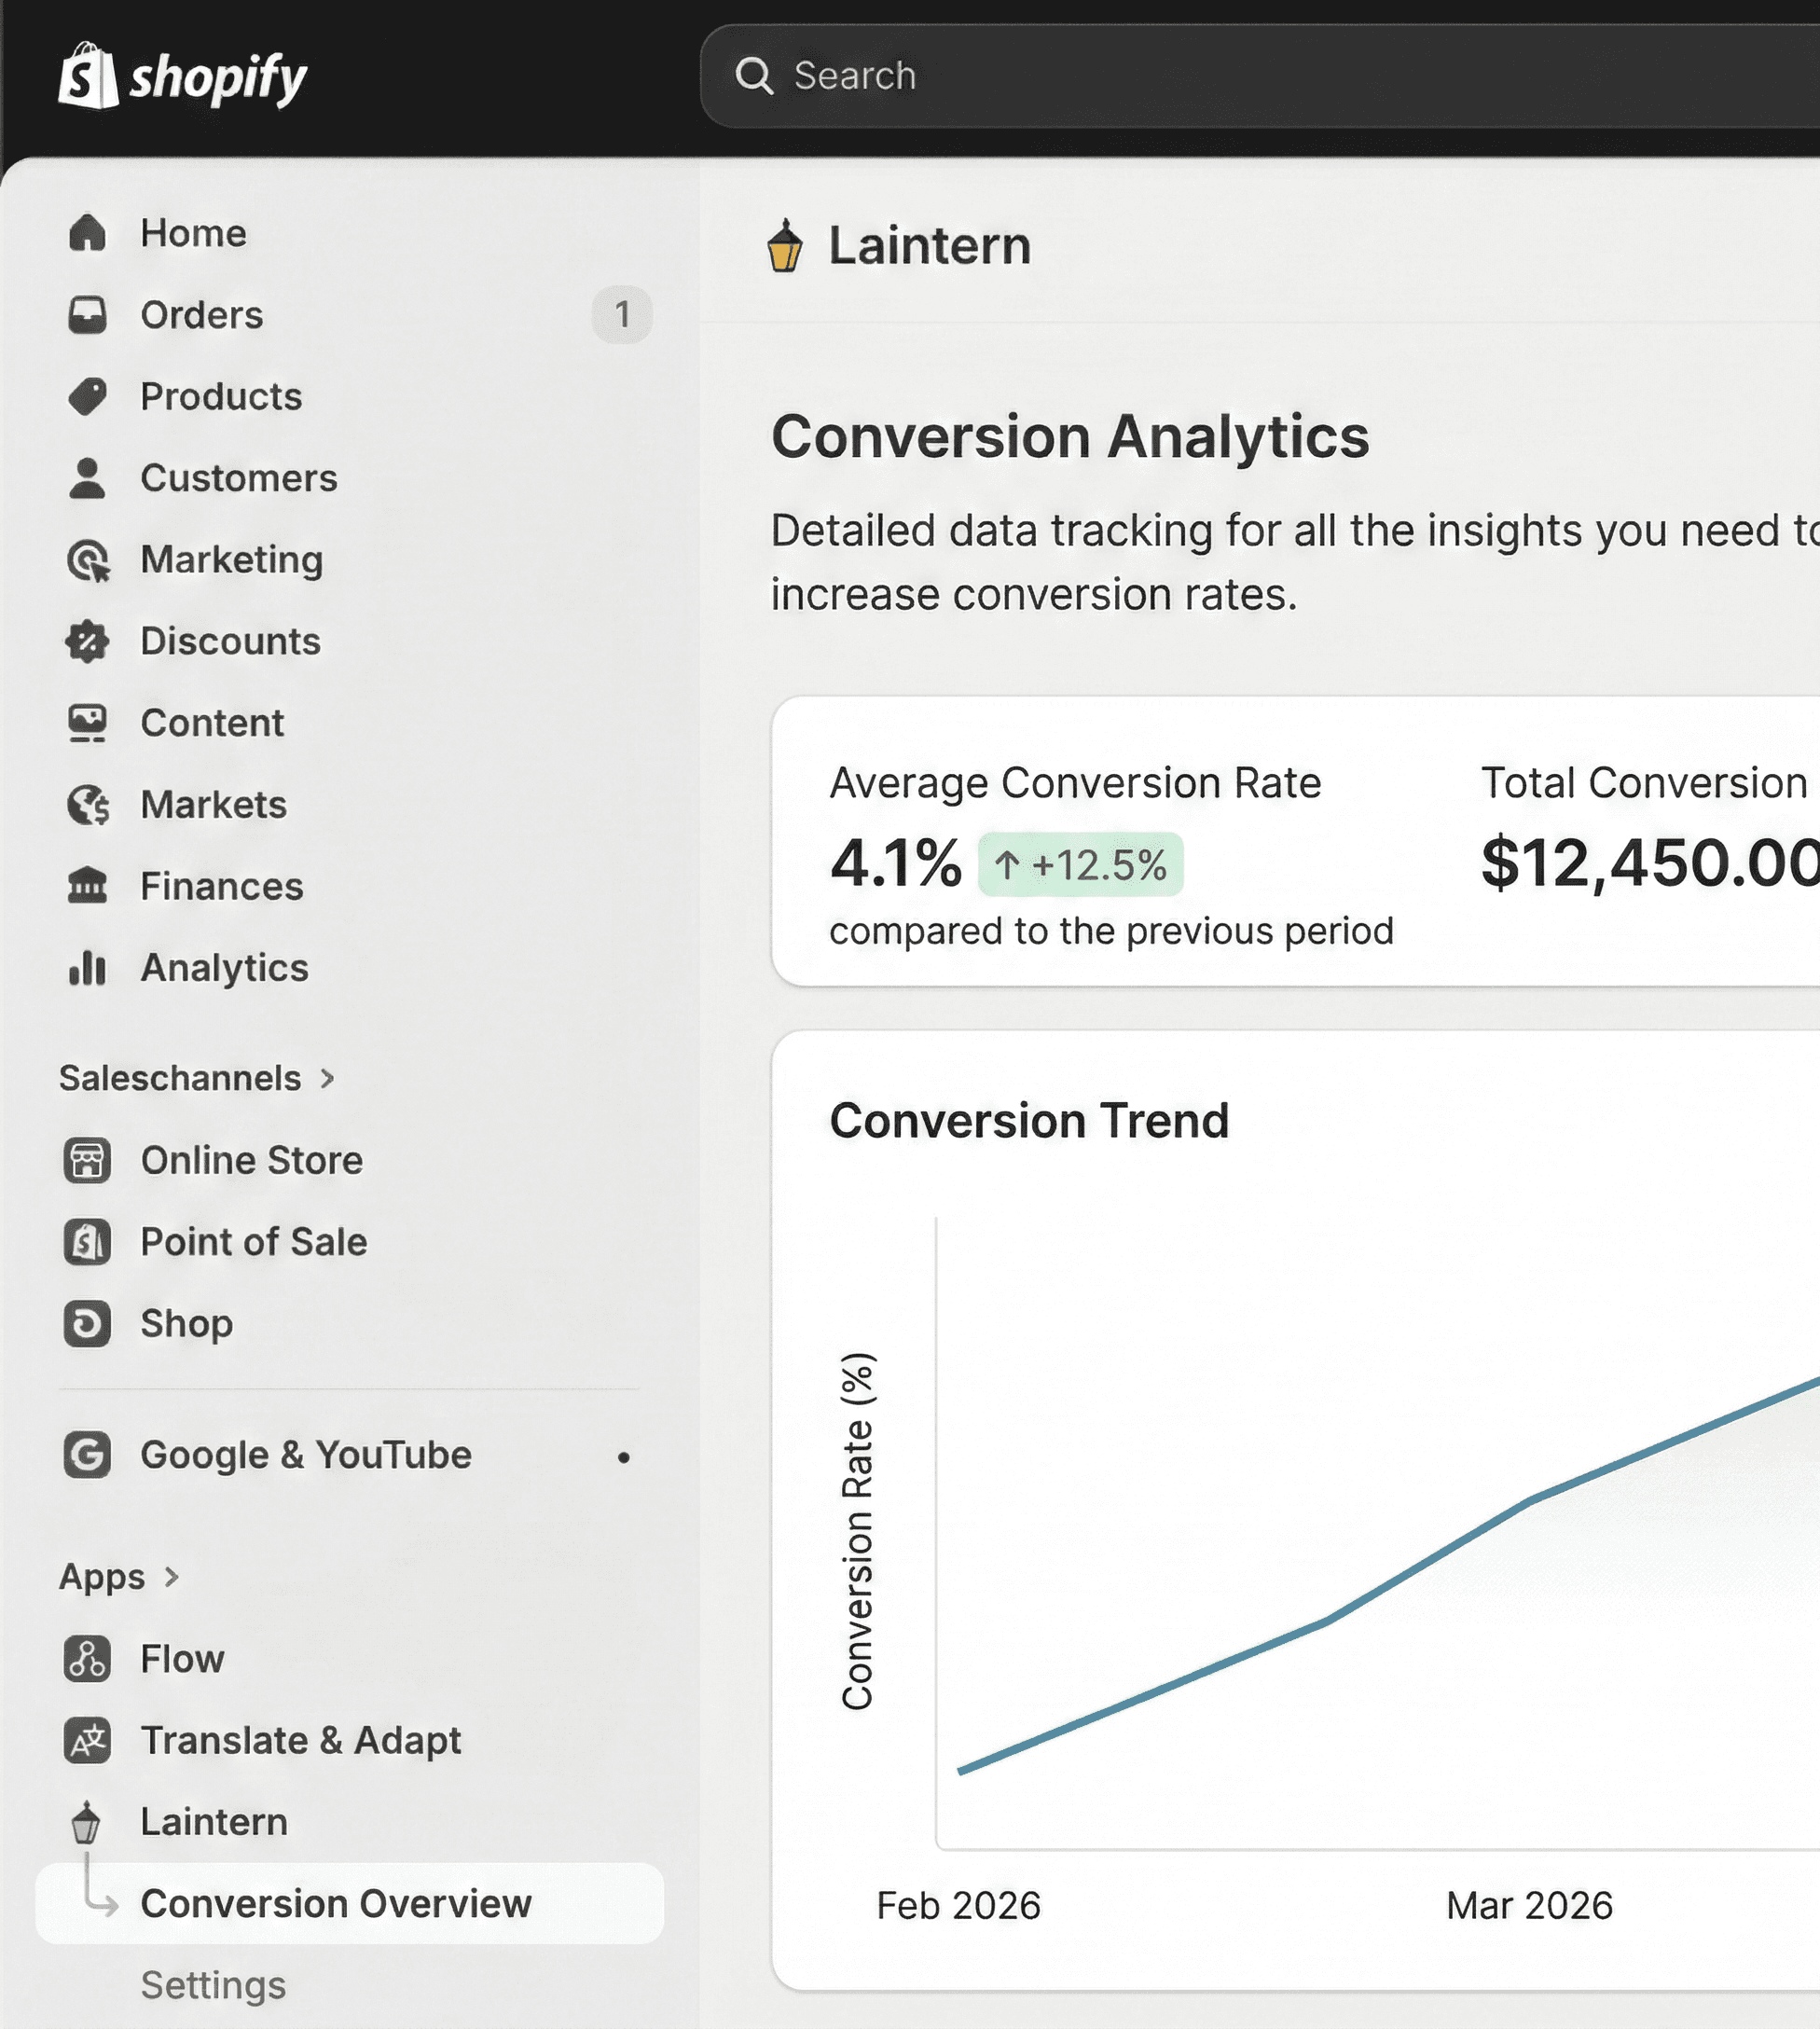This screenshot has width=1820, height=2029.
Task: Toggle the Orders notification badge
Action: point(622,314)
